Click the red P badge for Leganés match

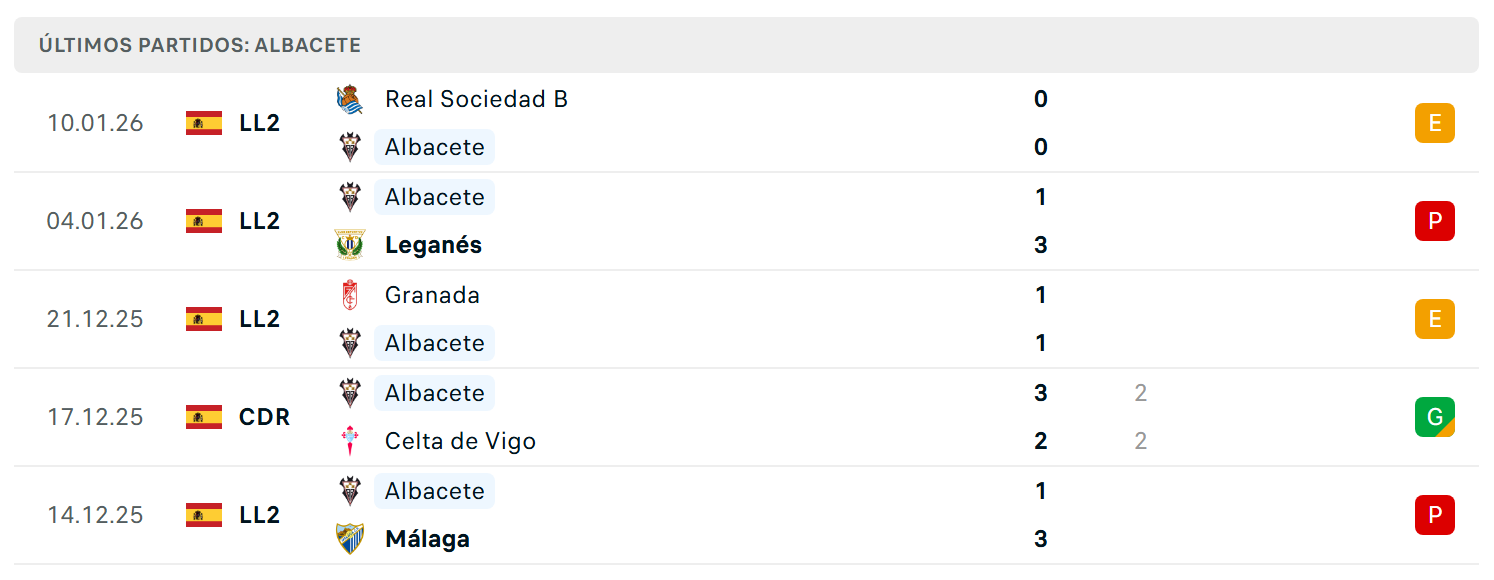tap(1435, 221)
